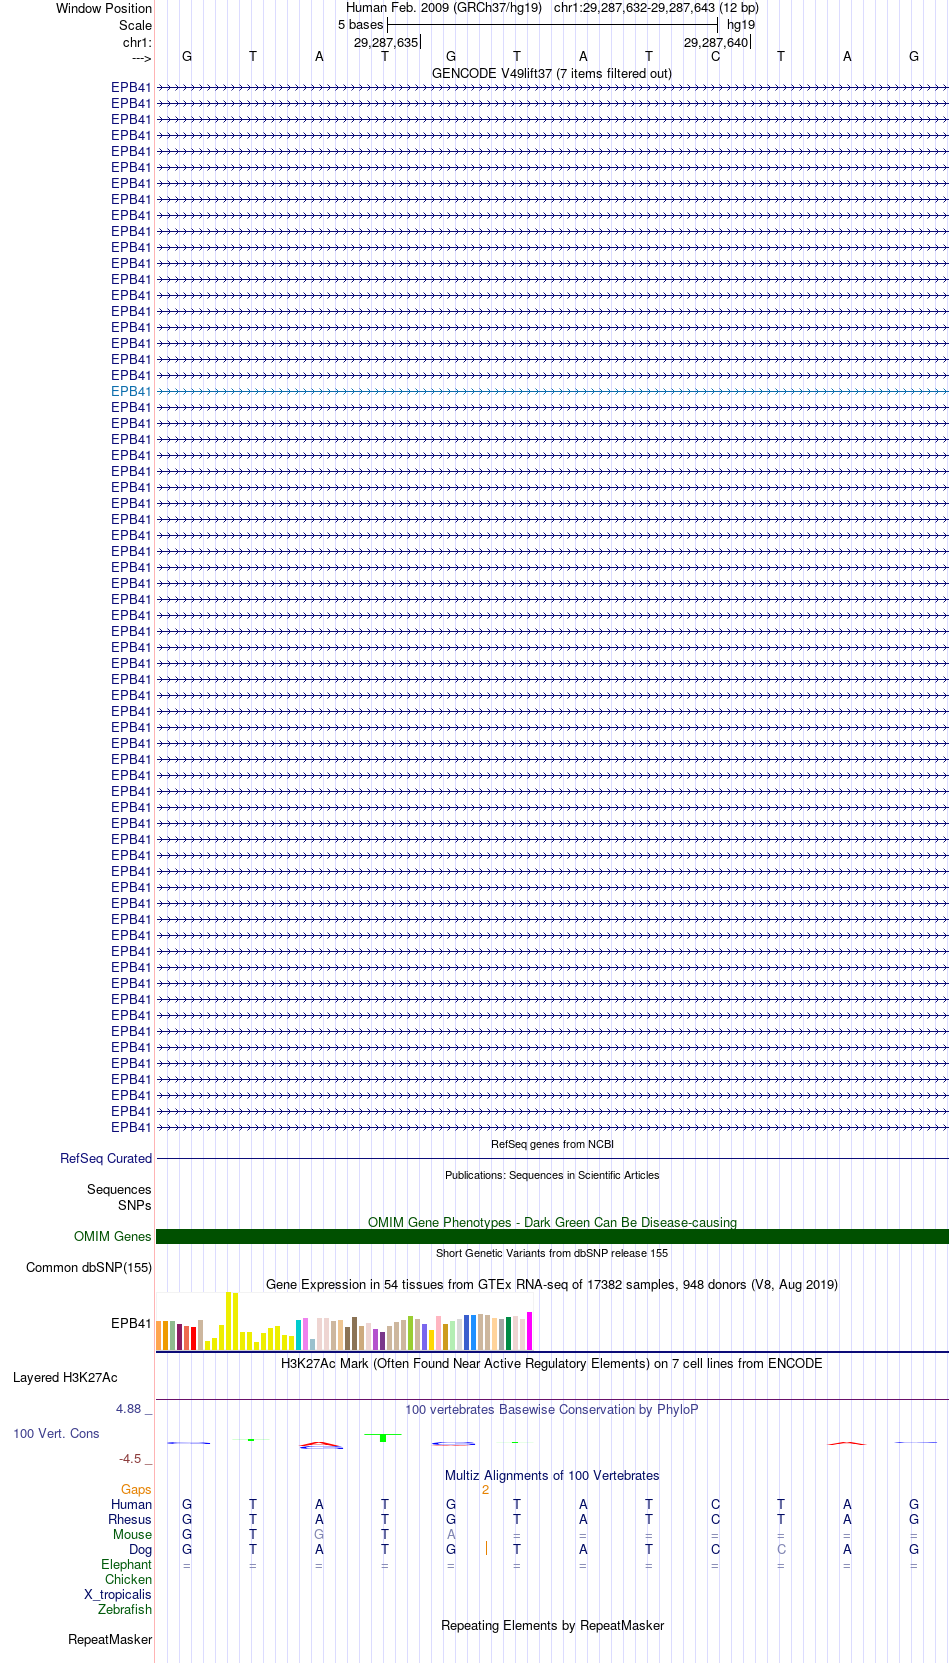
Task: Click the Rhesus species row label
Action: 130,1519
